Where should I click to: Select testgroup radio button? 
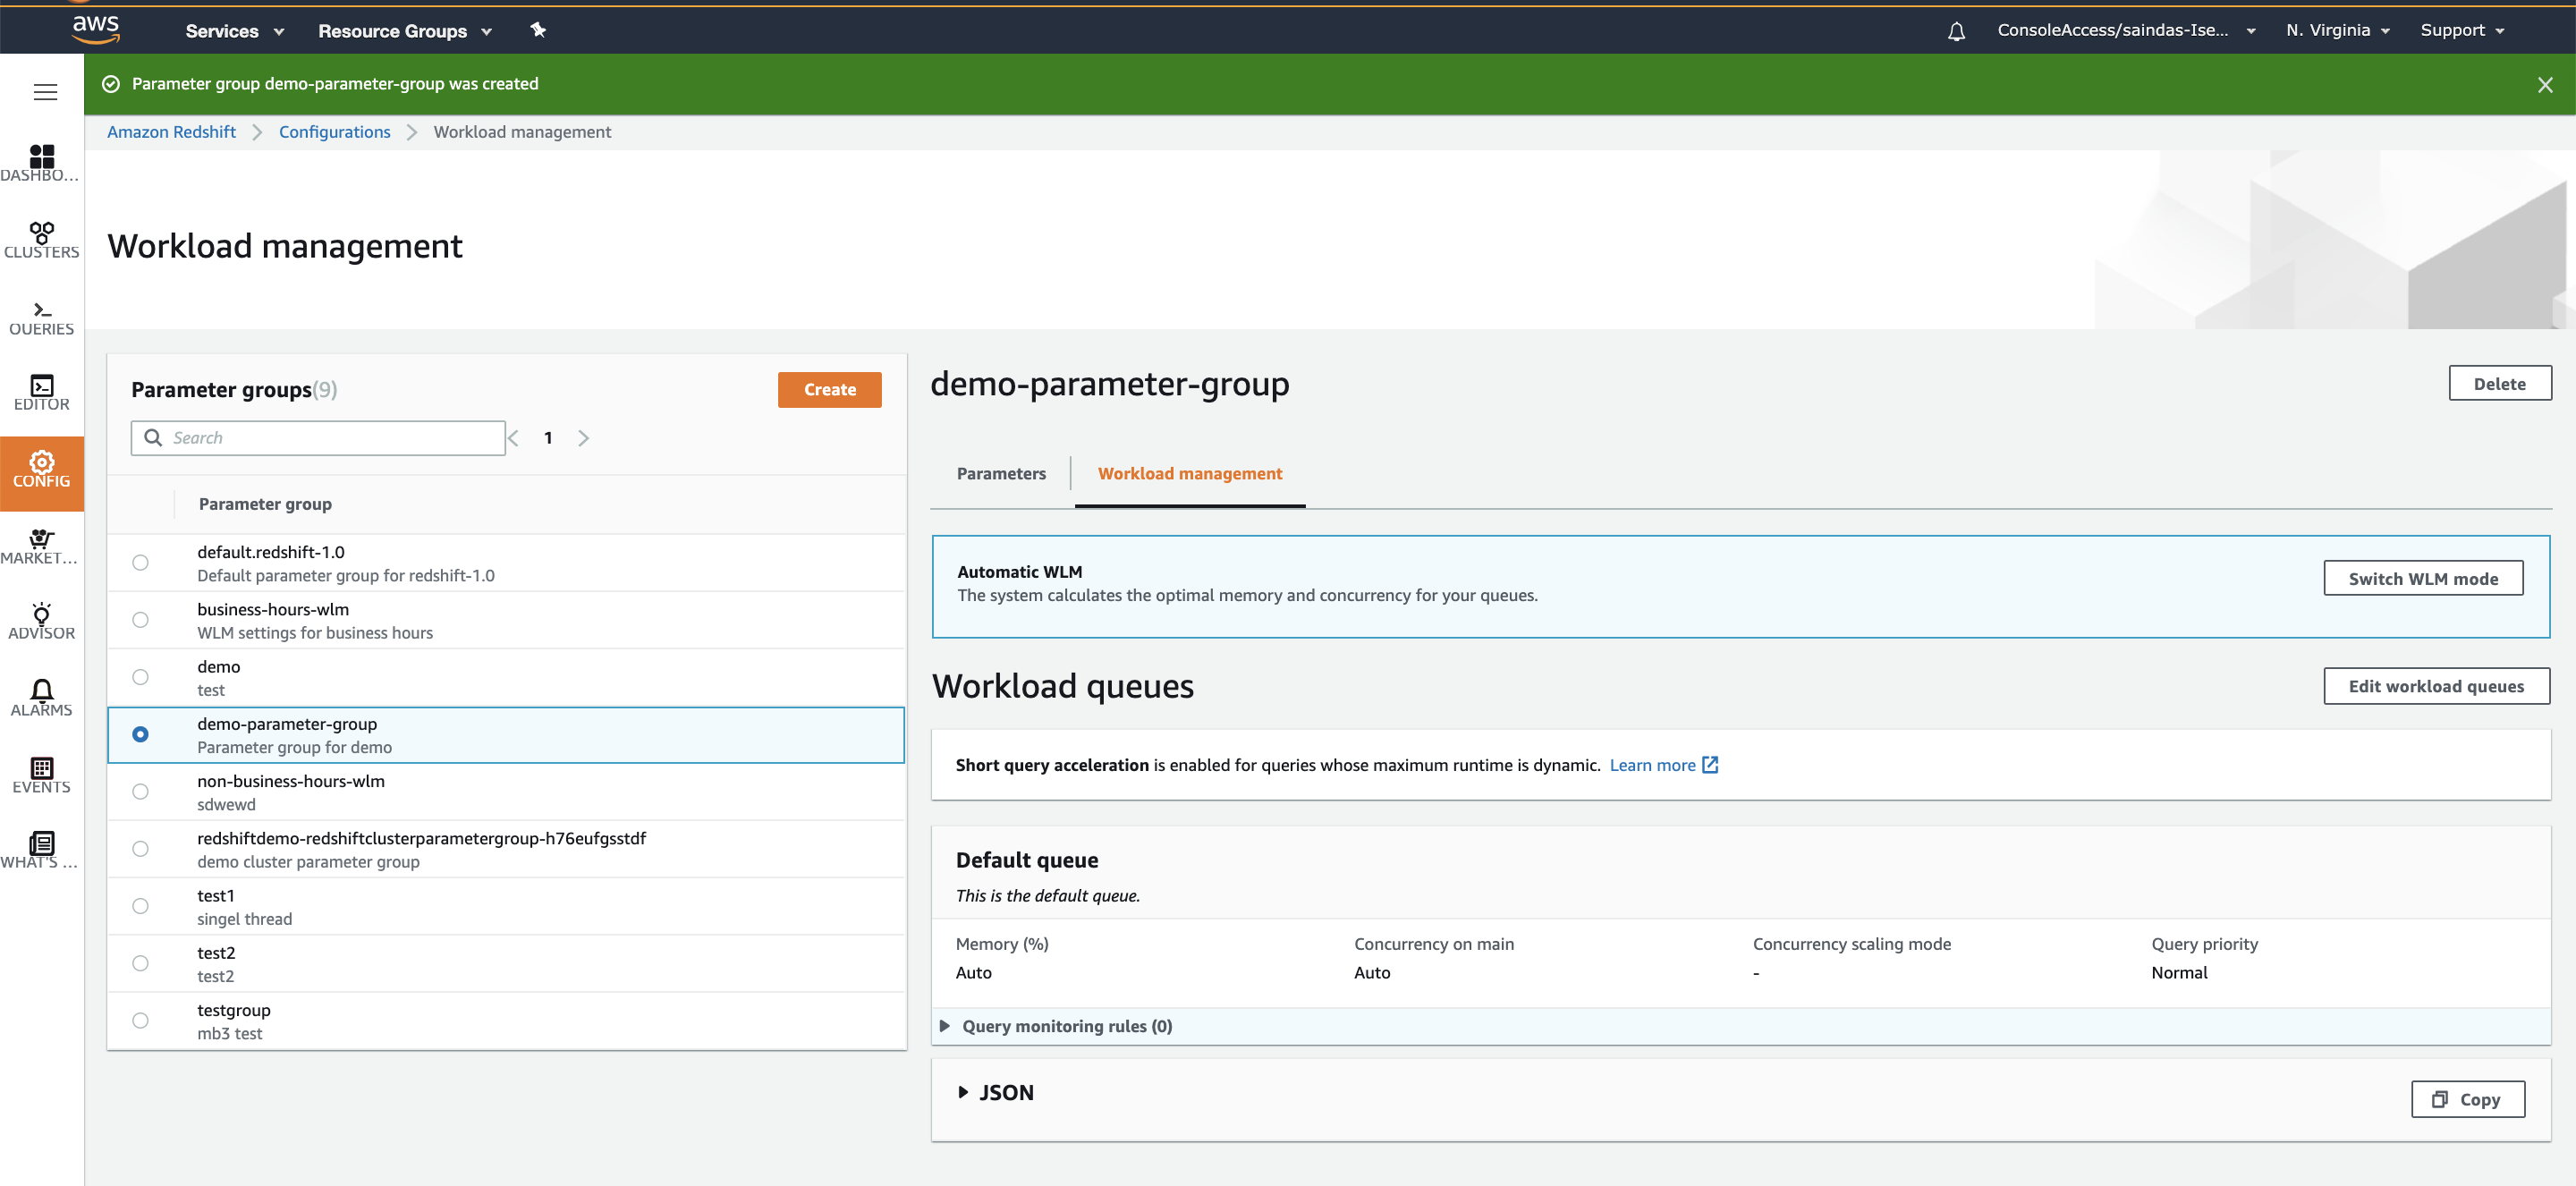[x=140, y=1021]
